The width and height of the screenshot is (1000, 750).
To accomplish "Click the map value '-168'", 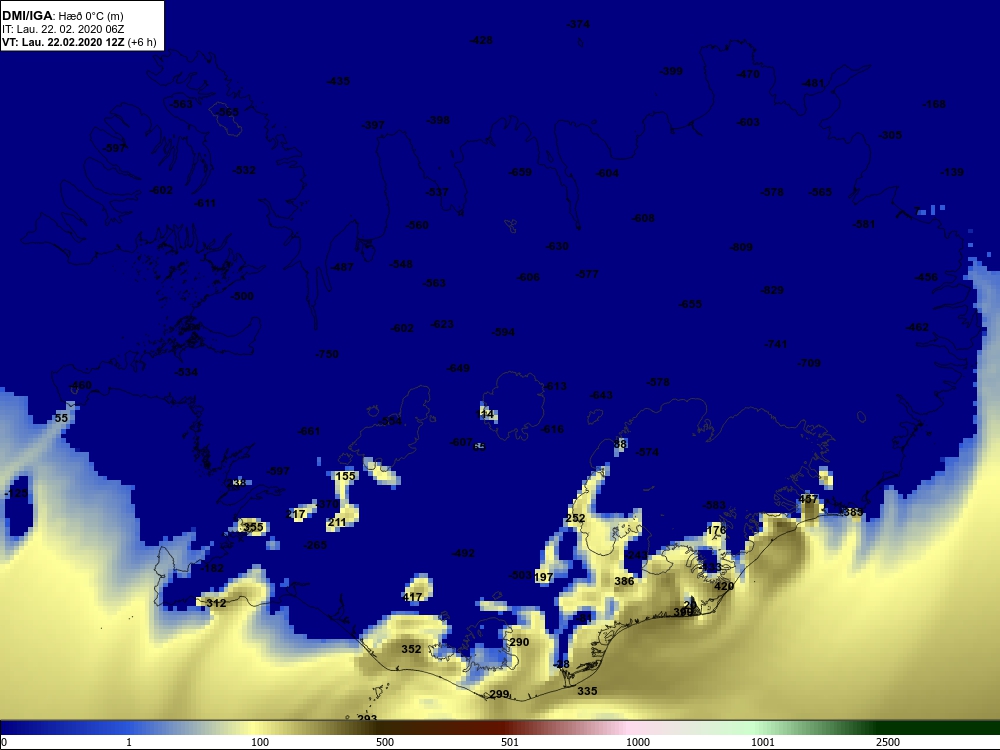I will (934, 104).
